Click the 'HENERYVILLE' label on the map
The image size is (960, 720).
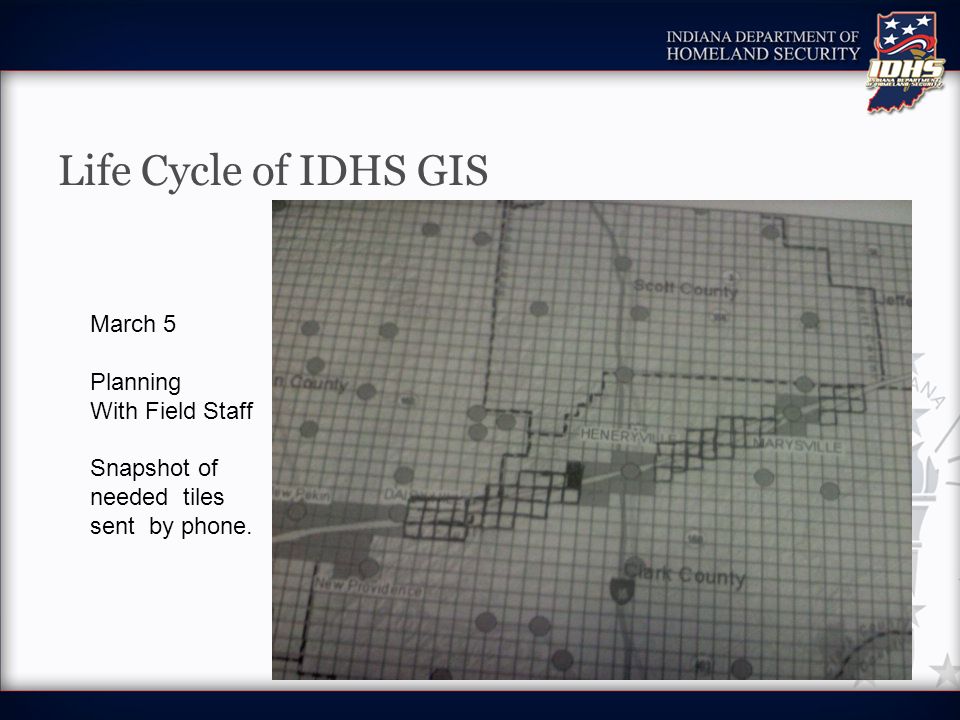626,436
